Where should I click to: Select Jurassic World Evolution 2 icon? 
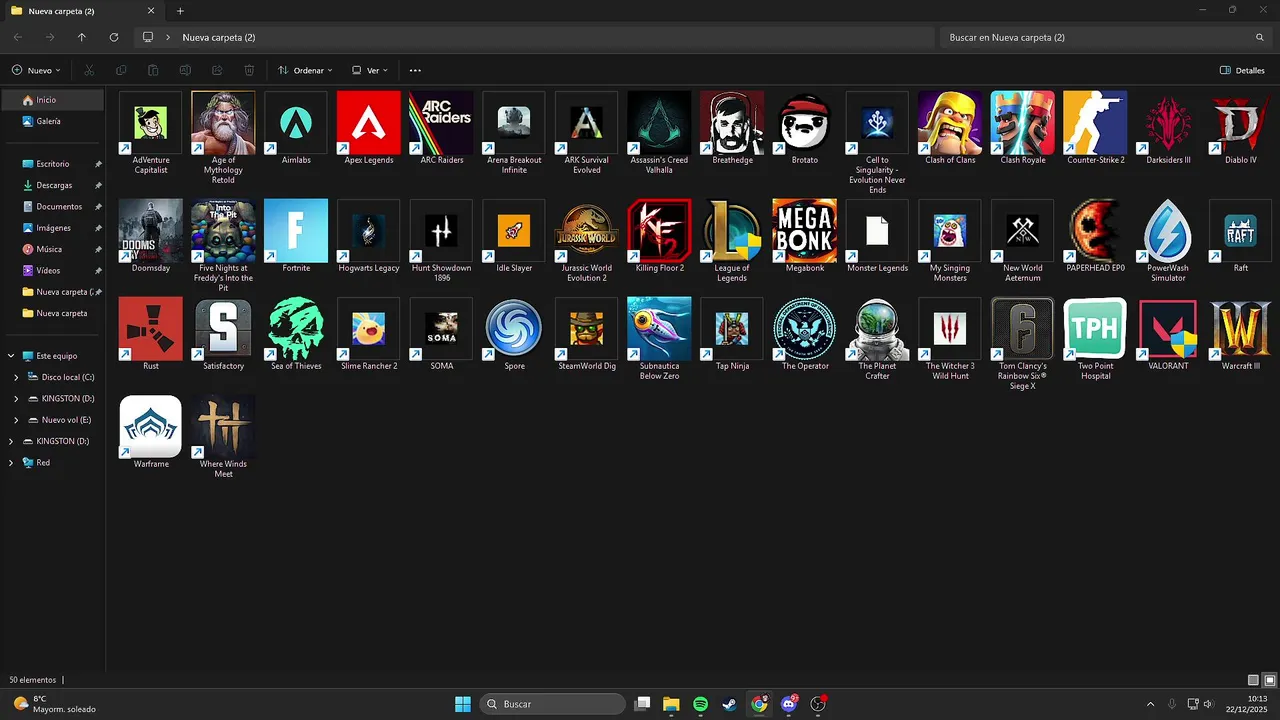(587, 231)
